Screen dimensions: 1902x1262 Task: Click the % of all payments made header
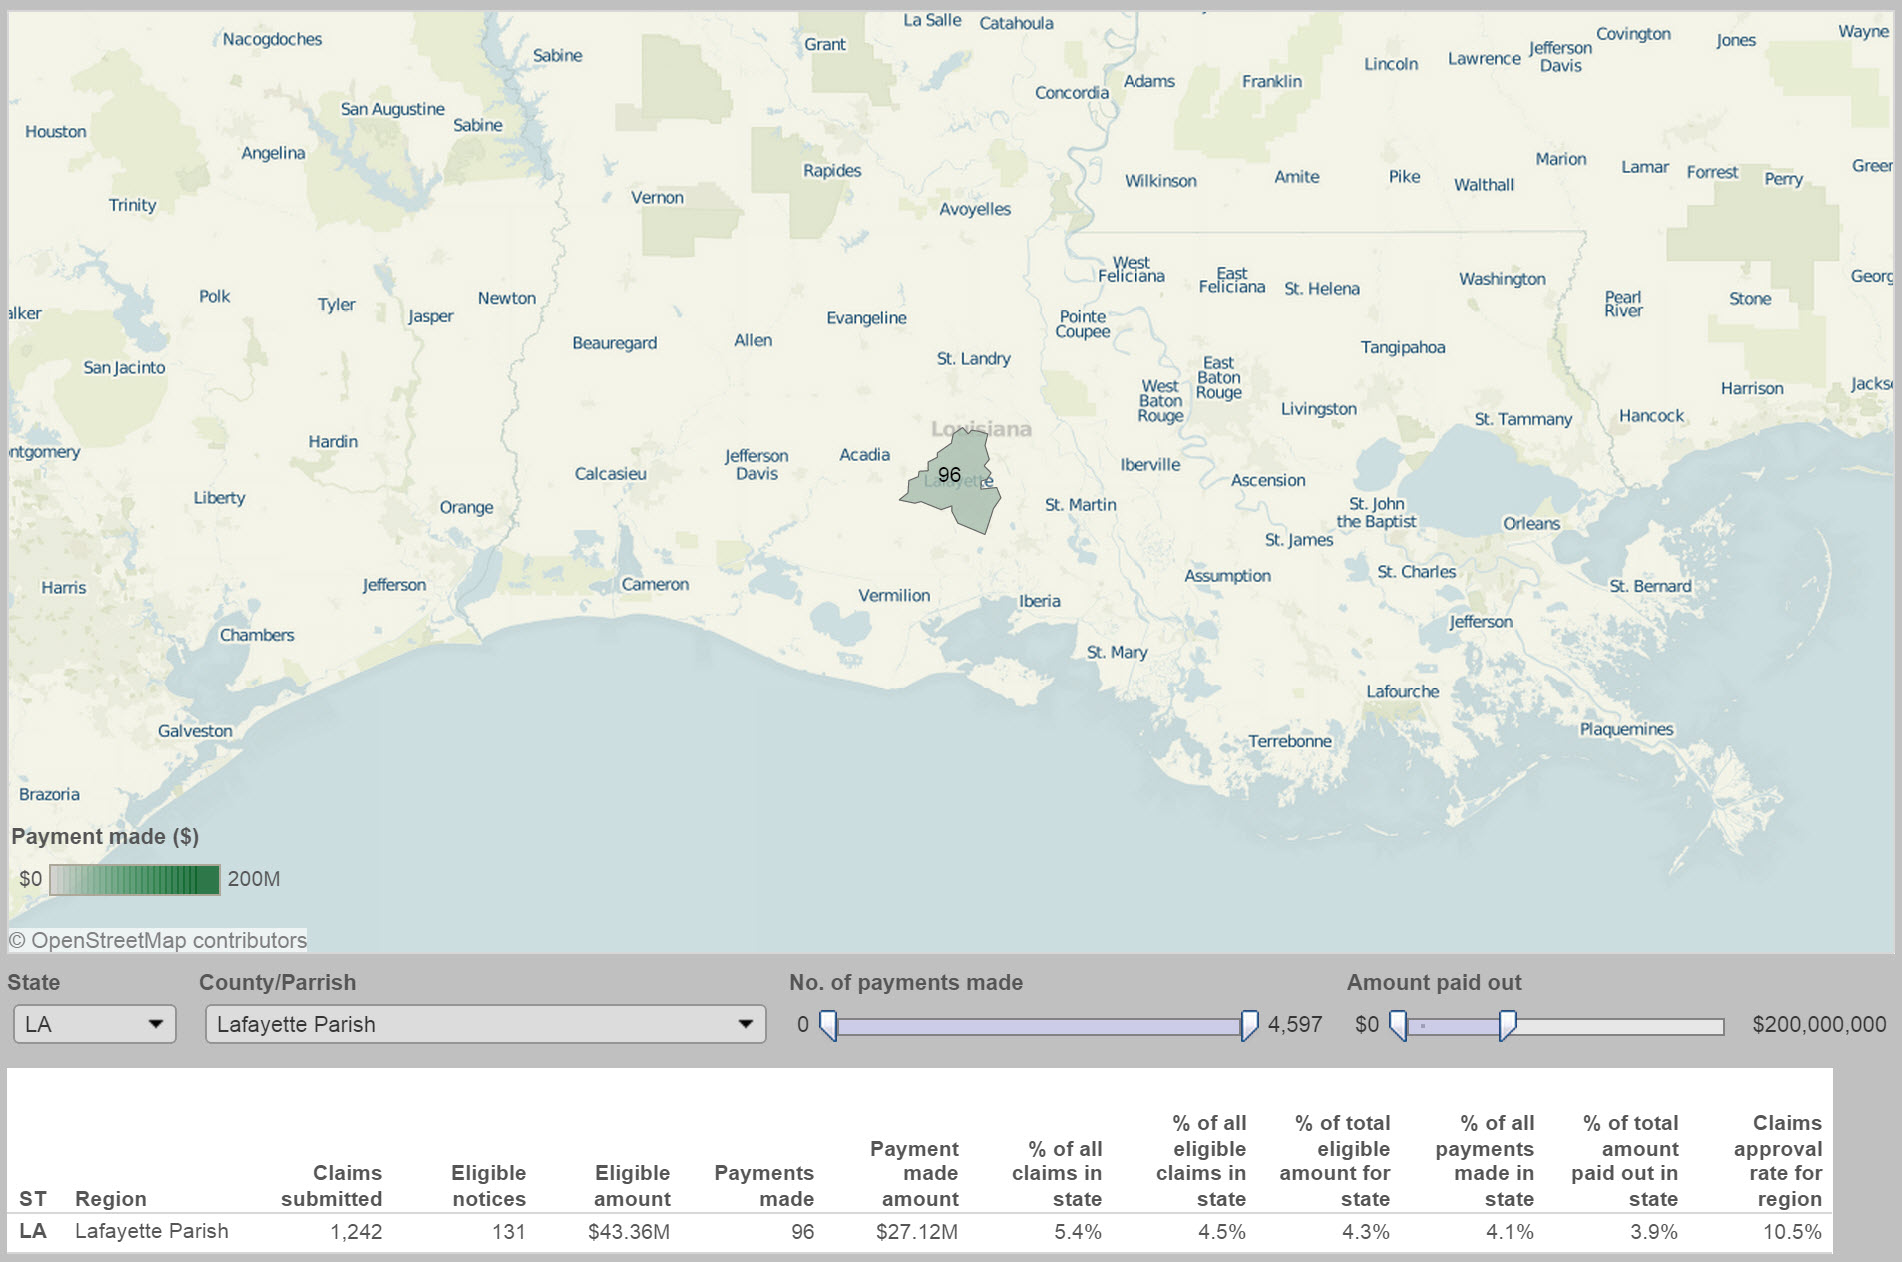pyautogui.click(x=1485, y=1161)
